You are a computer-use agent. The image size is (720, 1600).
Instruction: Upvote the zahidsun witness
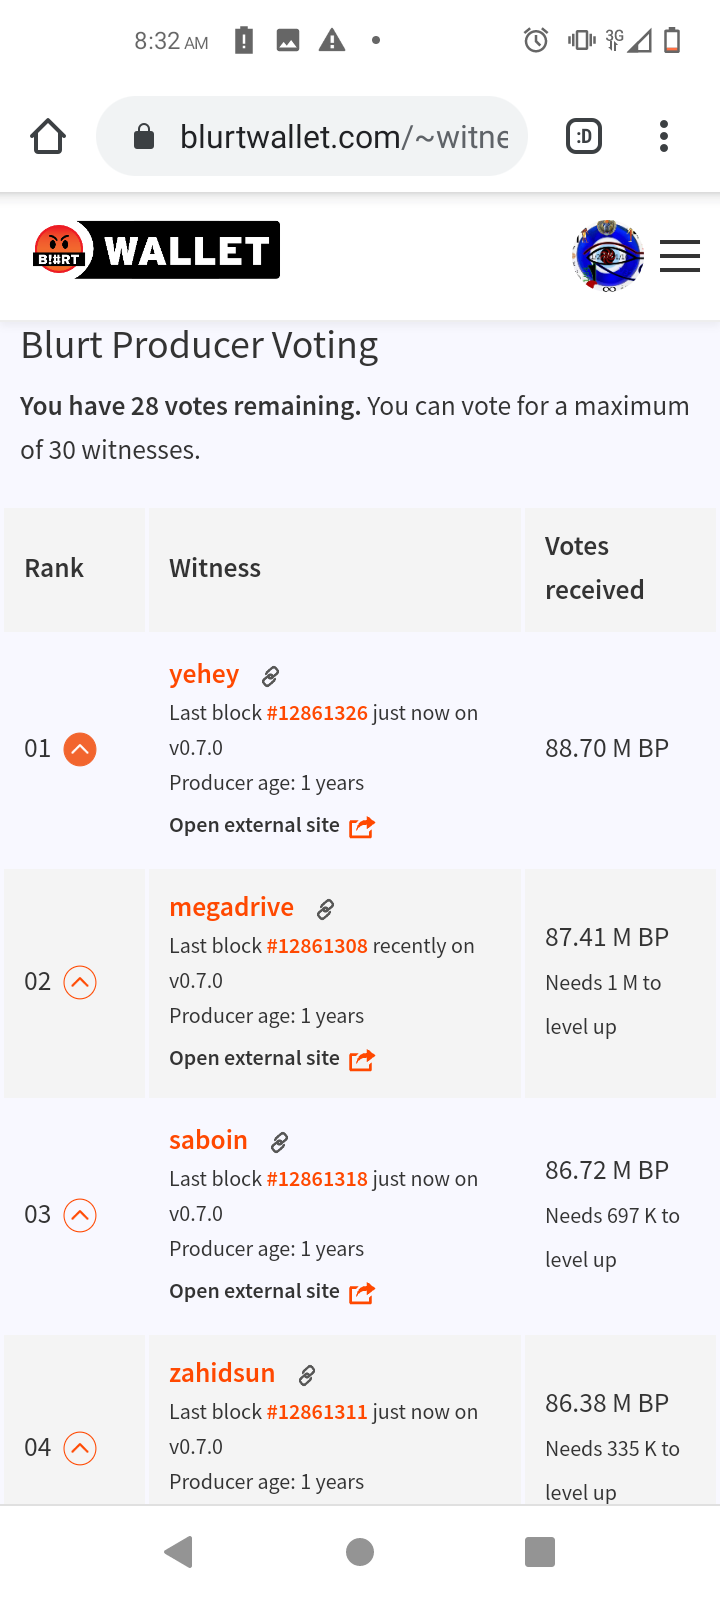point(80,1448)
